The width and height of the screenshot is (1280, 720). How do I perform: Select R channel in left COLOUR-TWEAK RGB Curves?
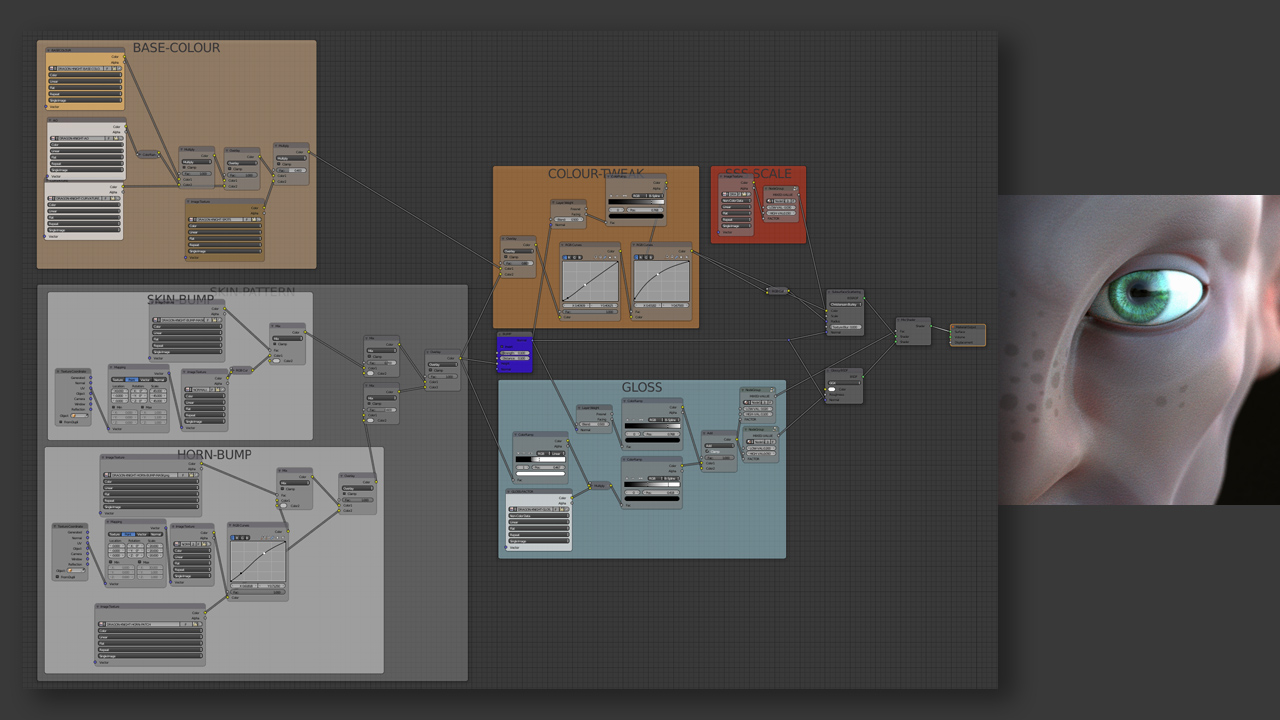(x=569, y=257)
